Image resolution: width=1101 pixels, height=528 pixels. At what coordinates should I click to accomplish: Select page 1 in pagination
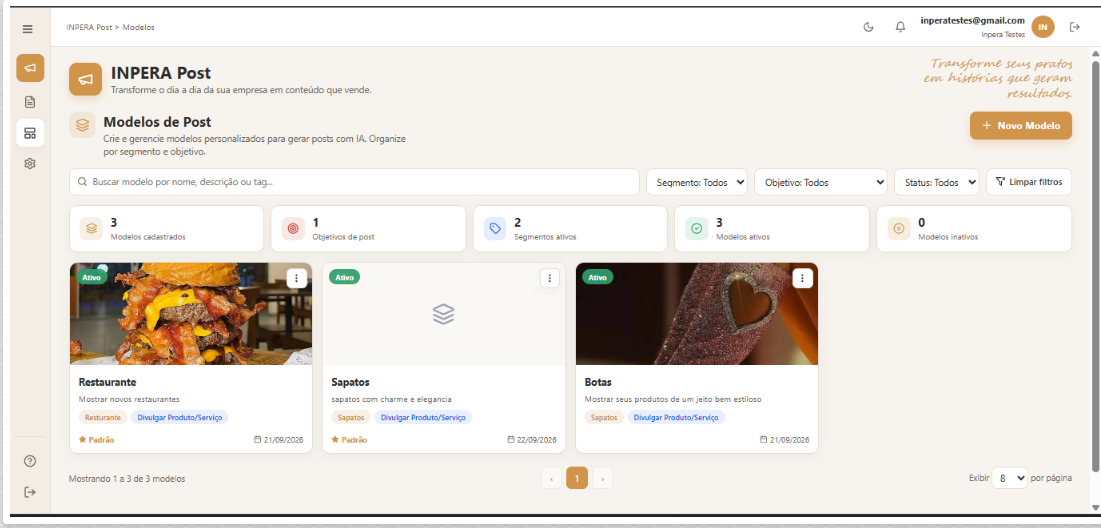point(577,478)
